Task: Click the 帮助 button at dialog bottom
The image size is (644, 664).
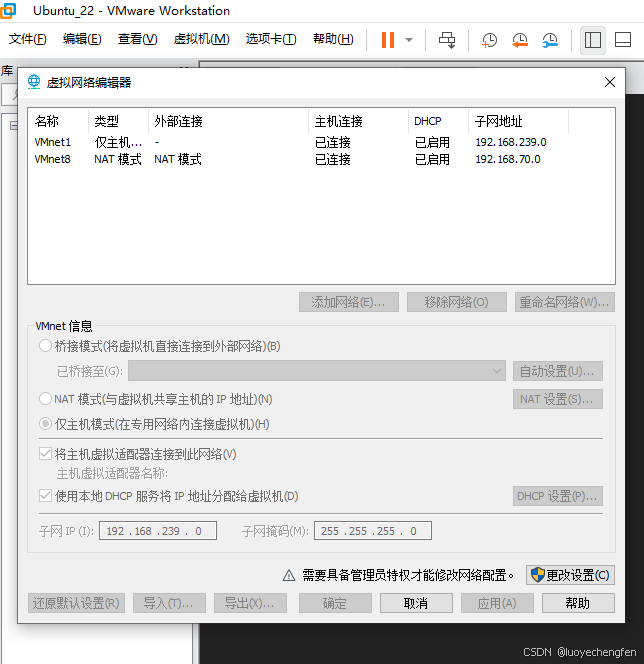Action: click(x=578, y=603)
